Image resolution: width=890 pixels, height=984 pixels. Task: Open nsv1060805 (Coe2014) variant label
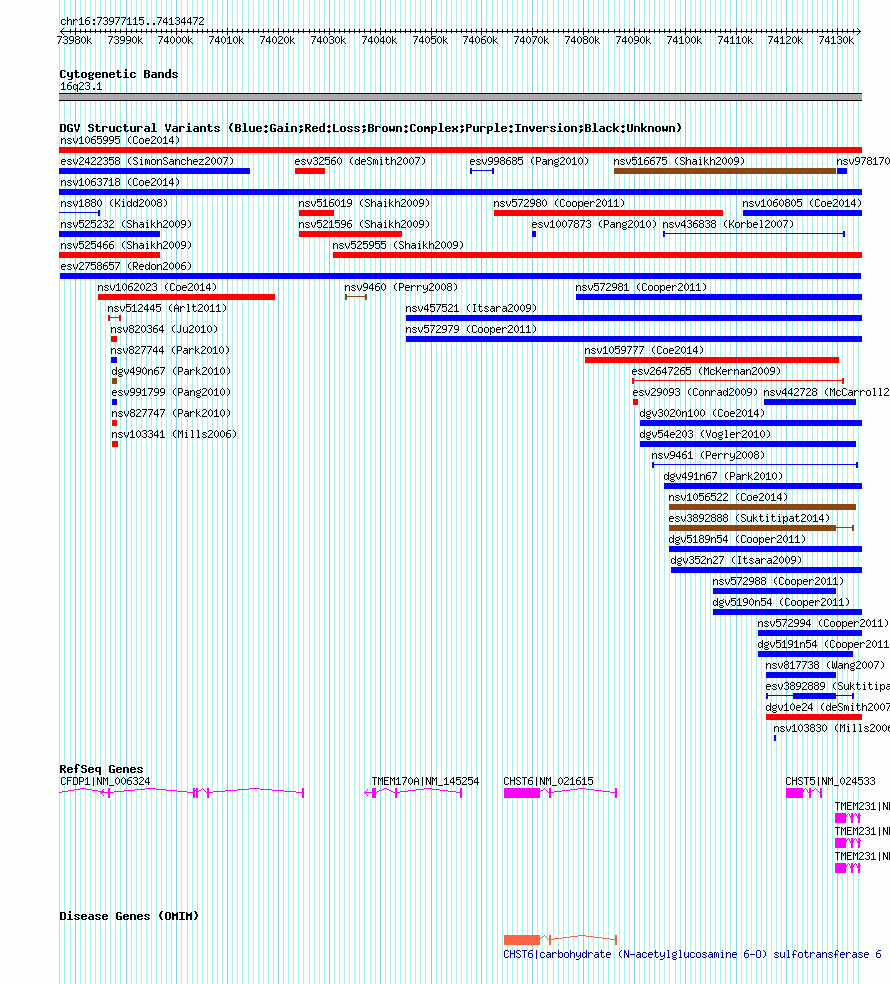(x=802, y=203)
